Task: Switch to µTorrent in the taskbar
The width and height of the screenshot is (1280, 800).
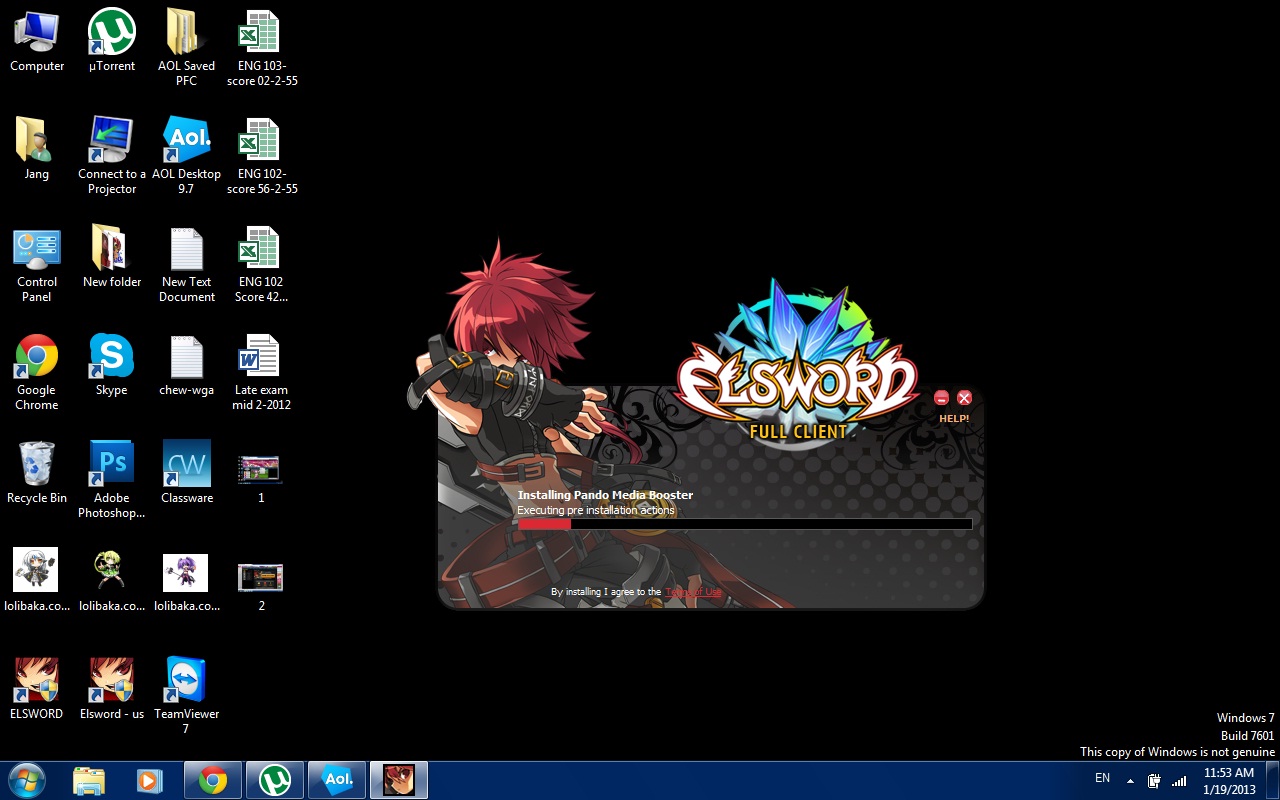Action: (275, 780)
